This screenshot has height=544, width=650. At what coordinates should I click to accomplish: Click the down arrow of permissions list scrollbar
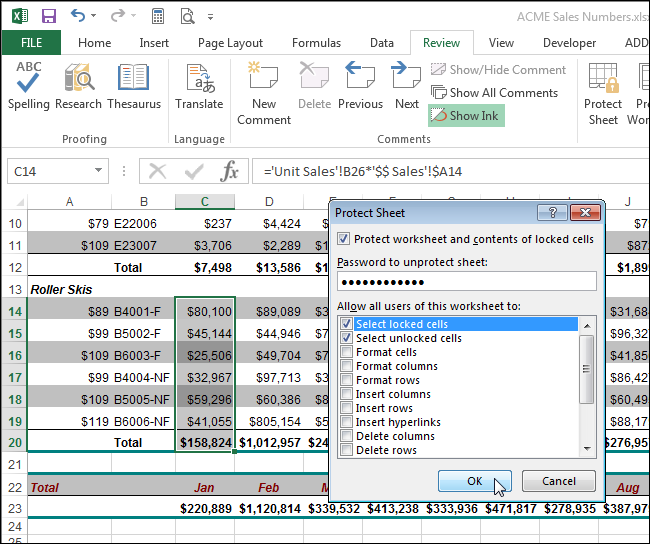coord(587,449)
